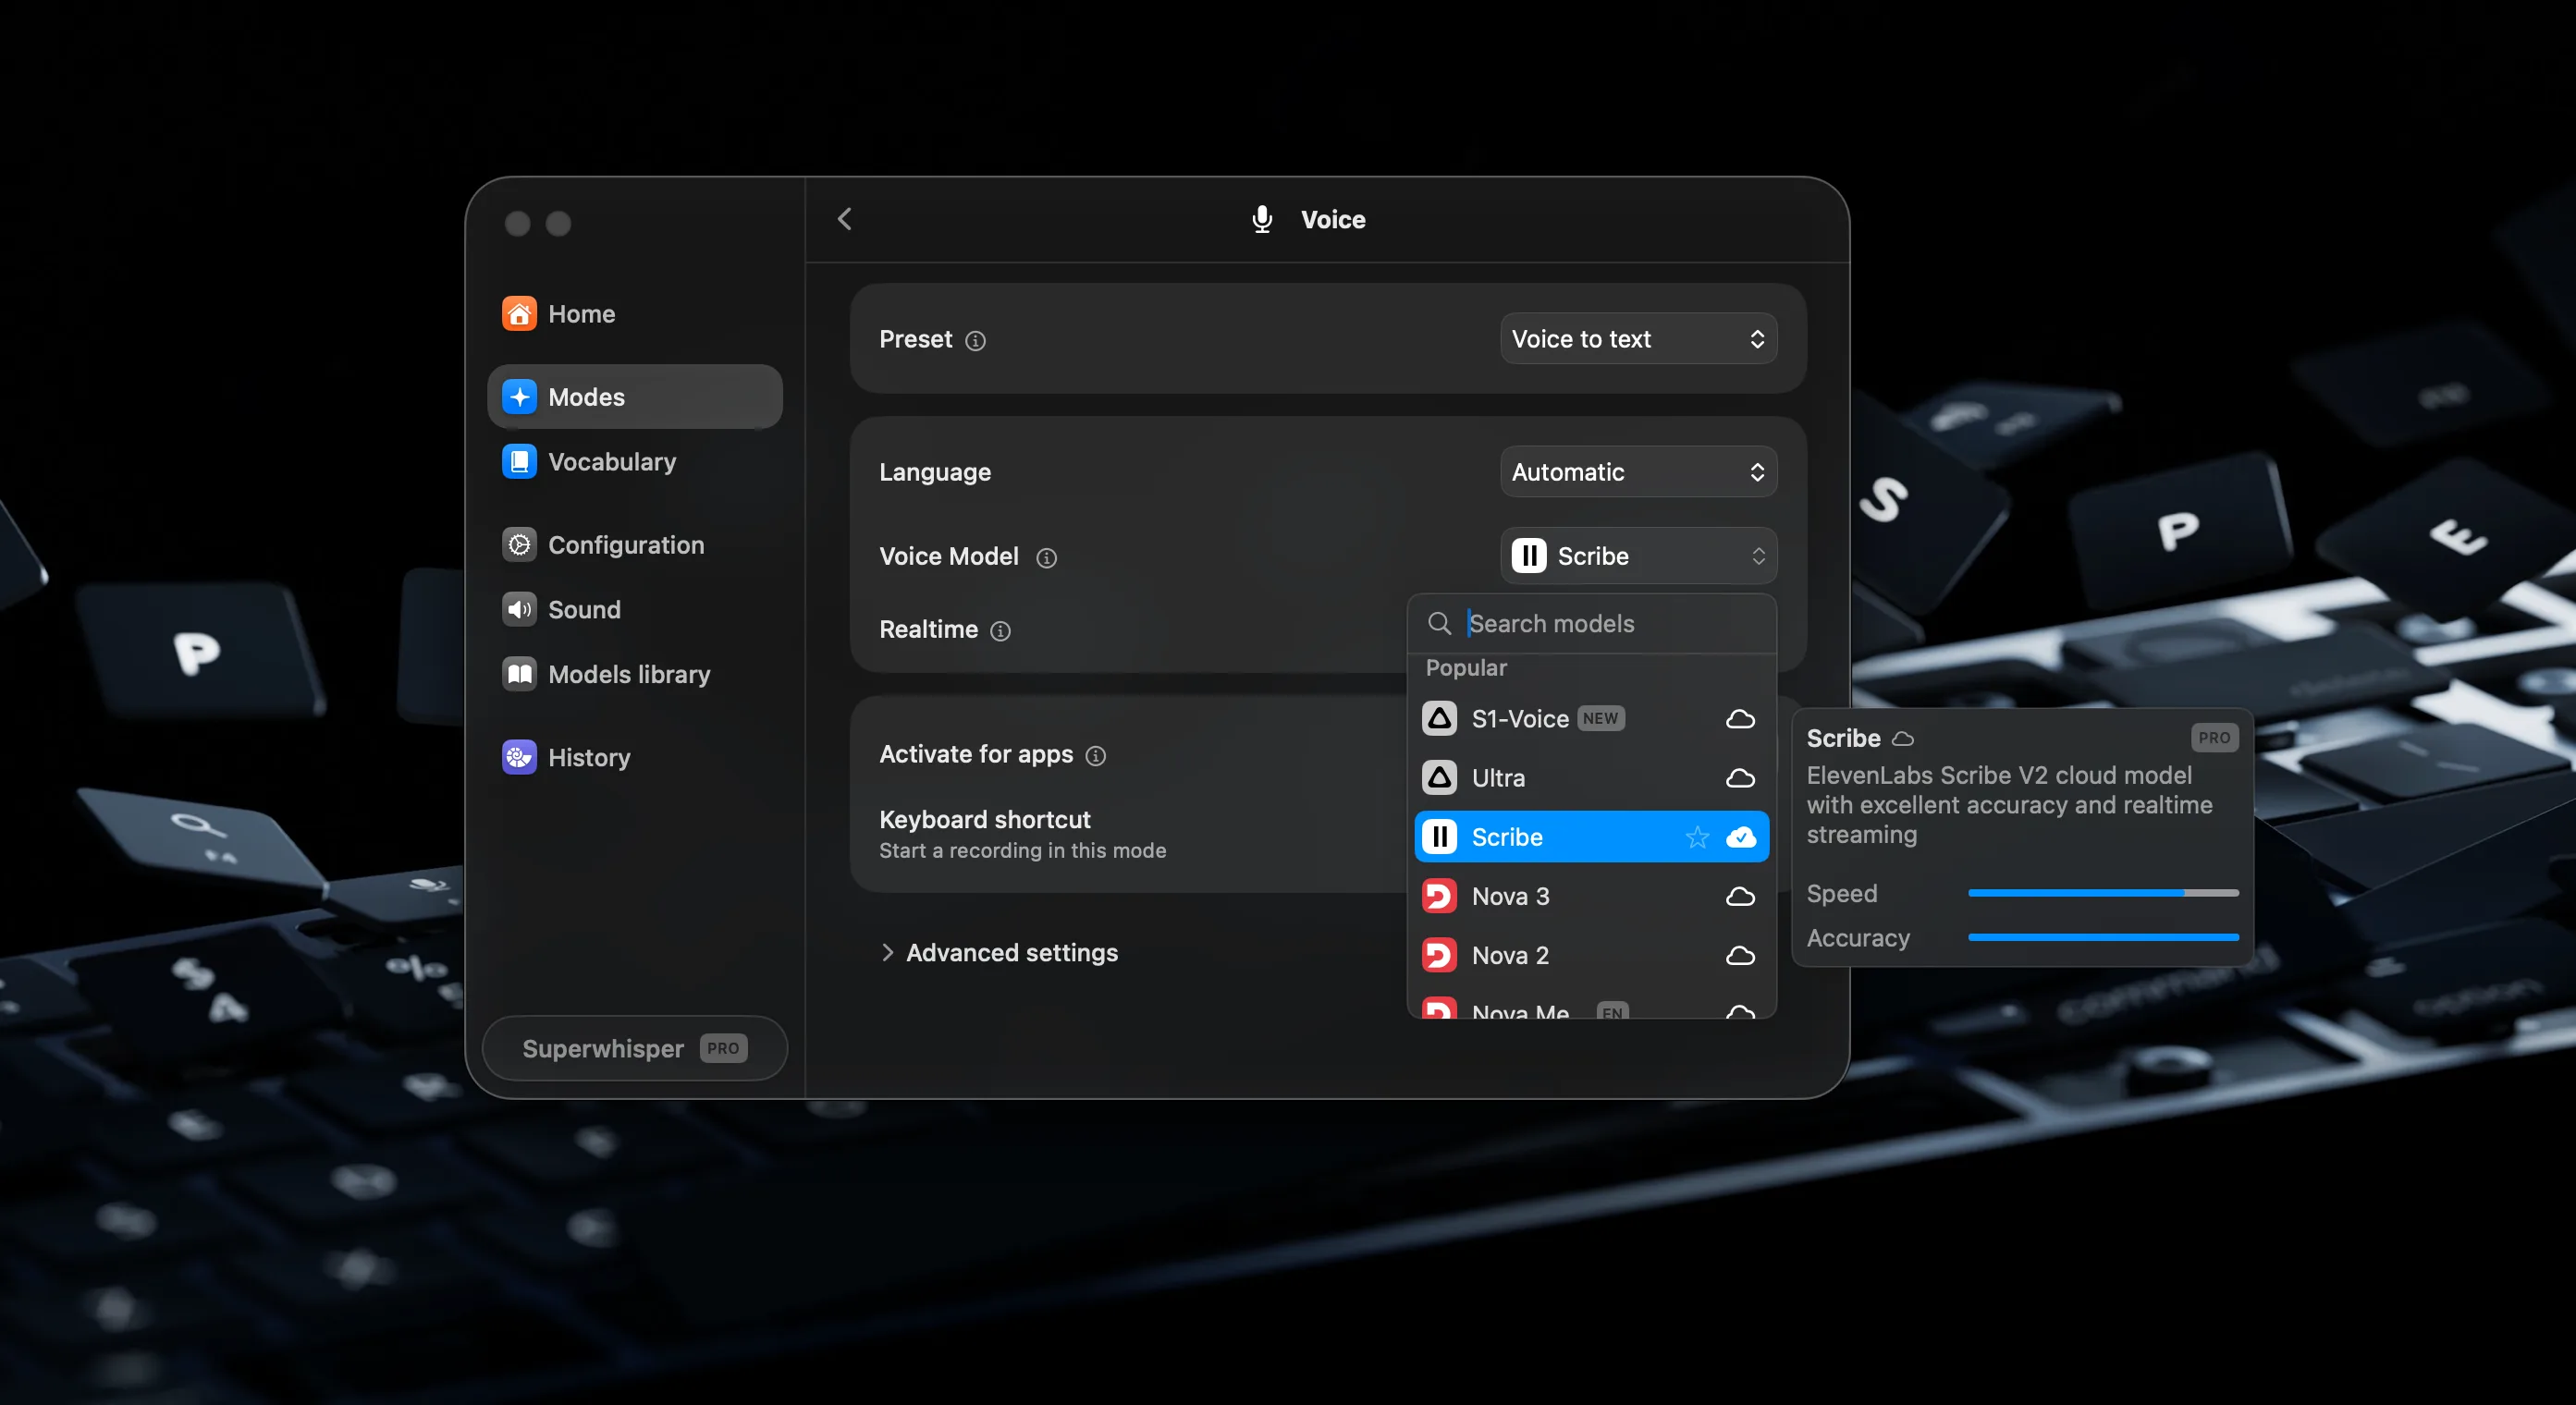
Task: Show info for Voice Model
Action: click(1046, 558)
